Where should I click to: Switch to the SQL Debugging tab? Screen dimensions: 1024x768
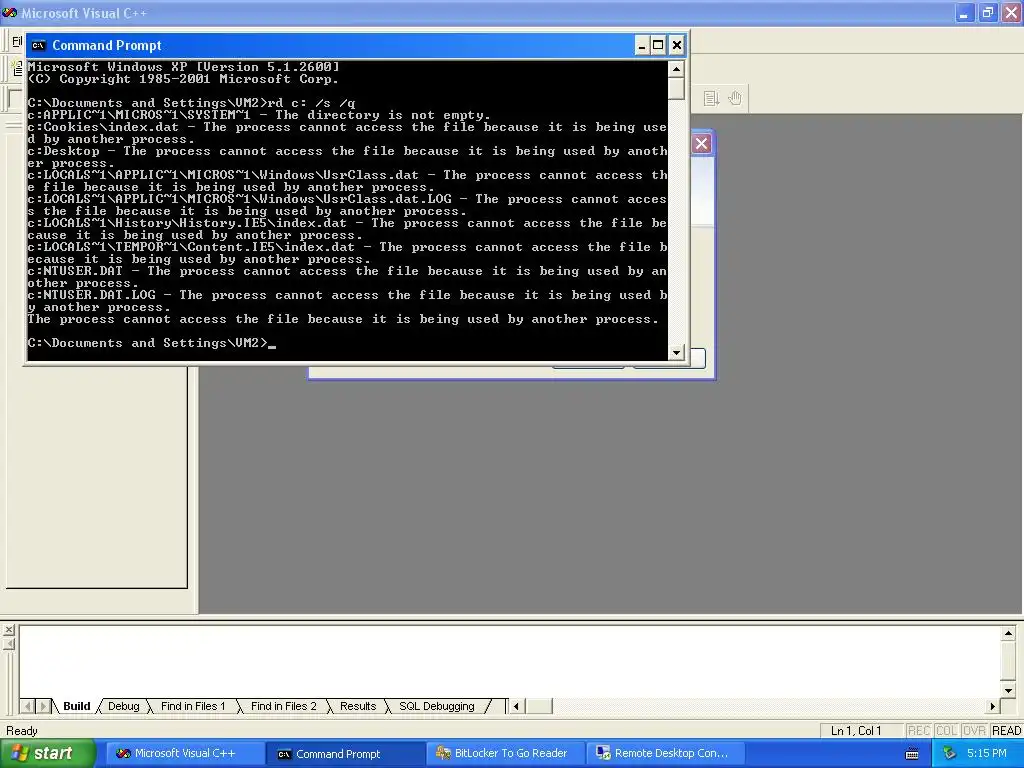(437, 706)
